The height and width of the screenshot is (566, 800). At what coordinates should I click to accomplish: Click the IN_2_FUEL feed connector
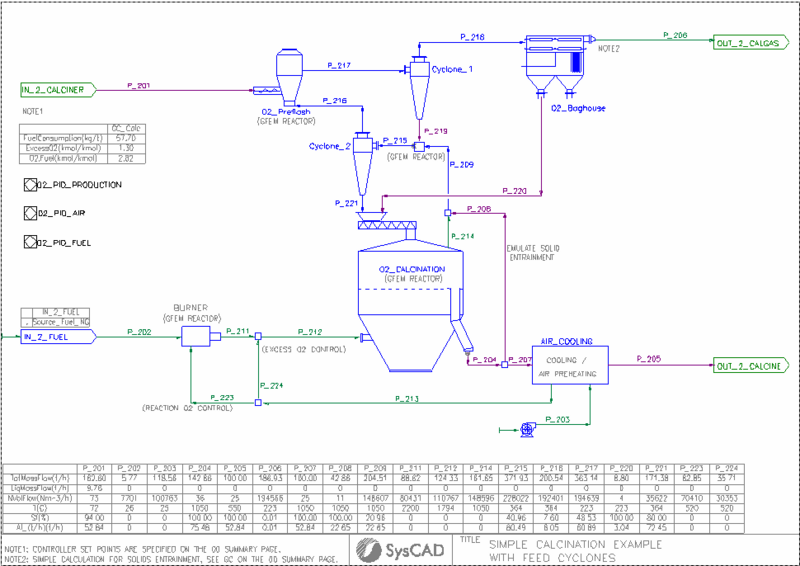[x=58, y=337]
